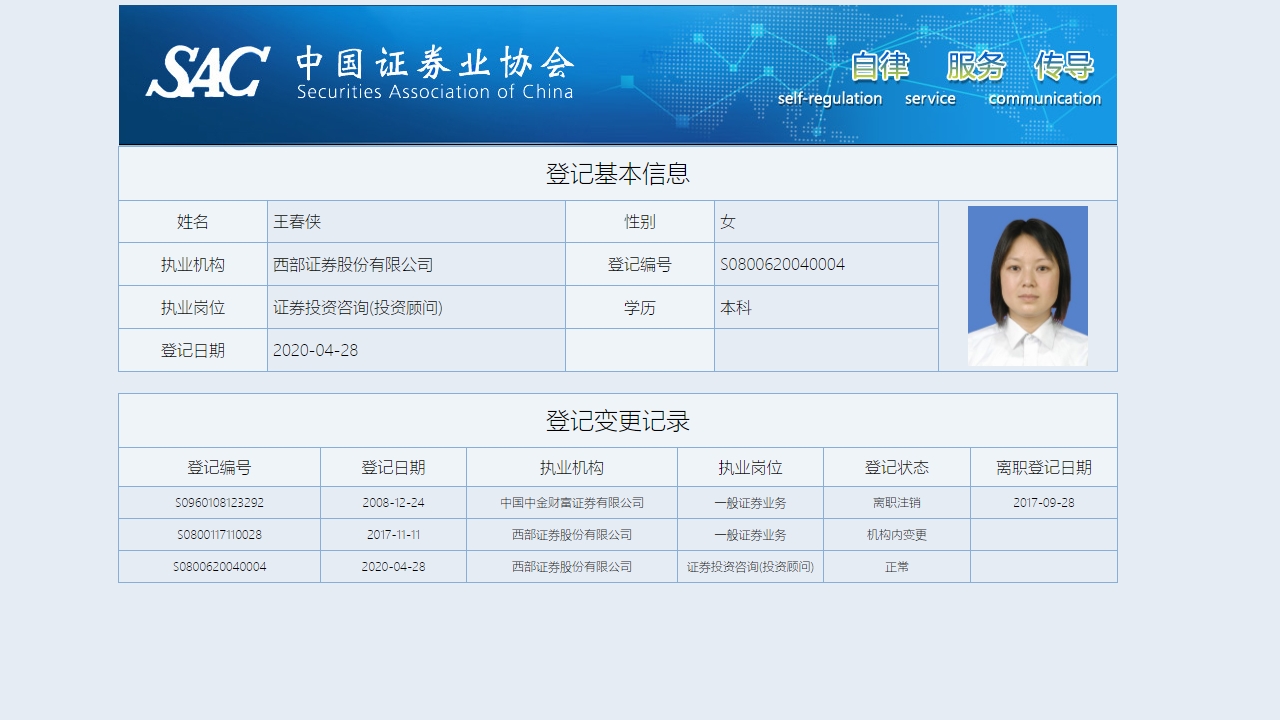
Task: Select record number S0960108123292
Action: [x=219, y=503]
